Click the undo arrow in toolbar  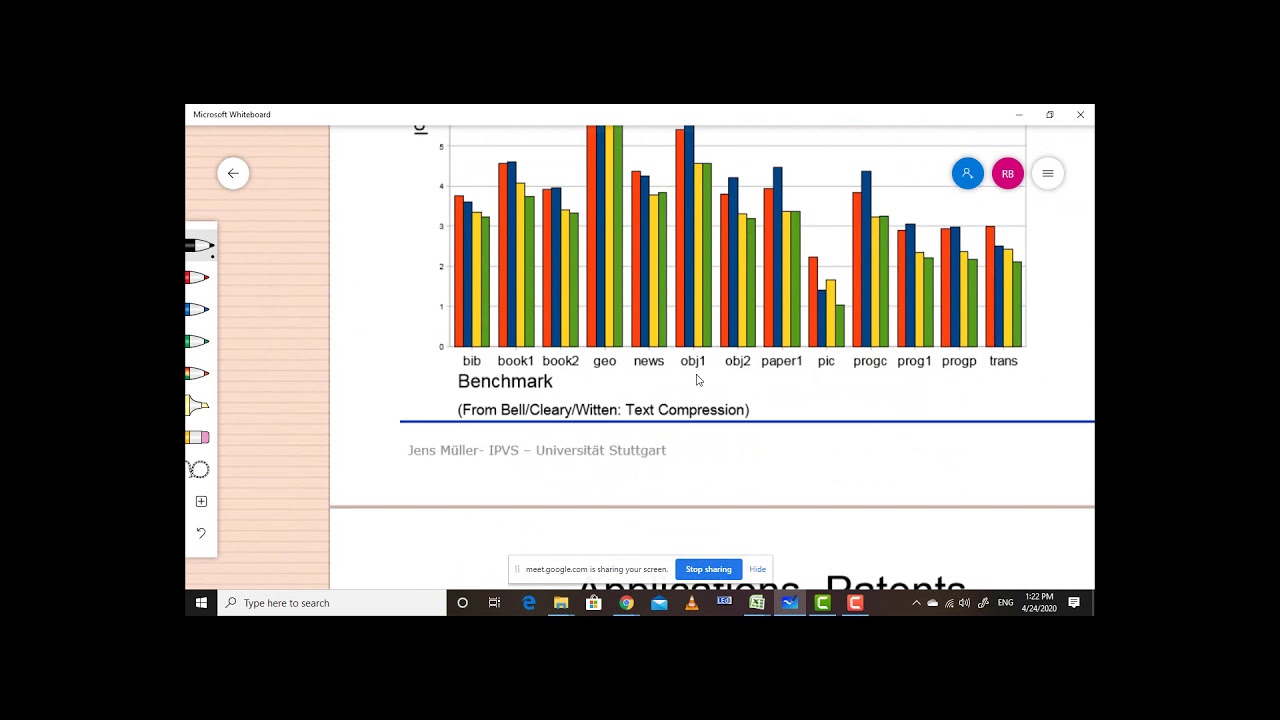pos(201,533)
